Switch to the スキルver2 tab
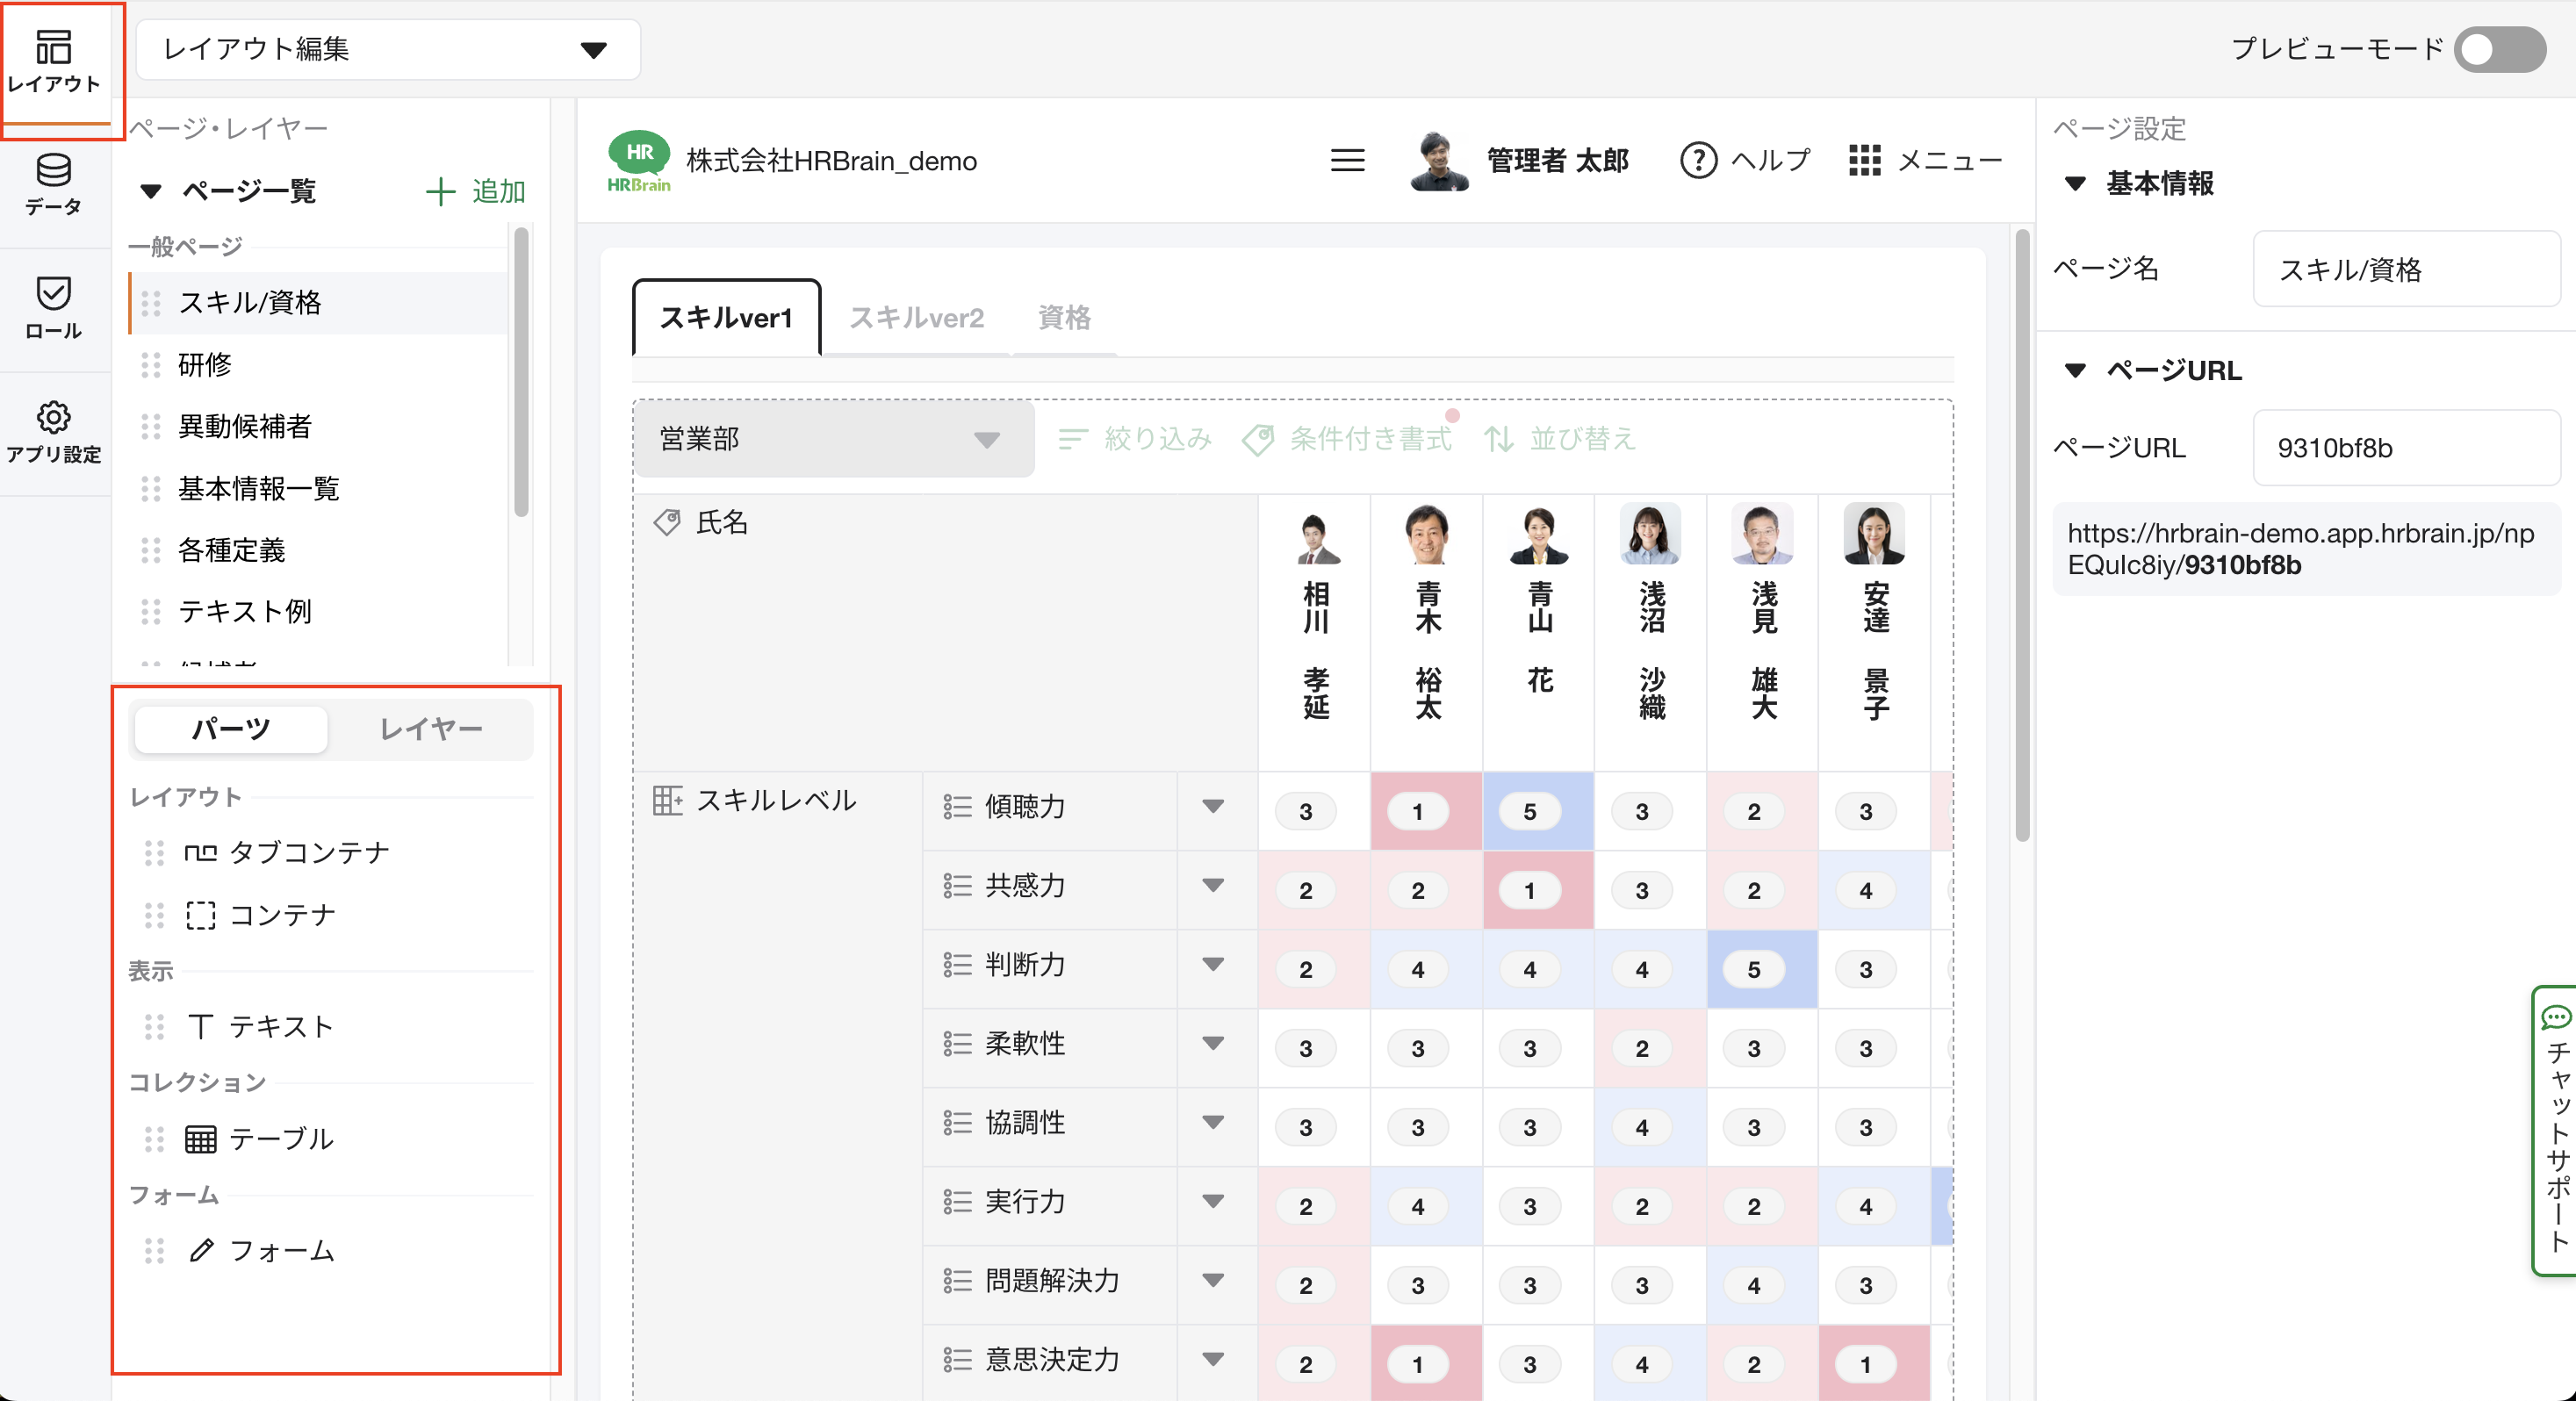The height and width of the screenshot is (1401, 2576). coord(916,318)
